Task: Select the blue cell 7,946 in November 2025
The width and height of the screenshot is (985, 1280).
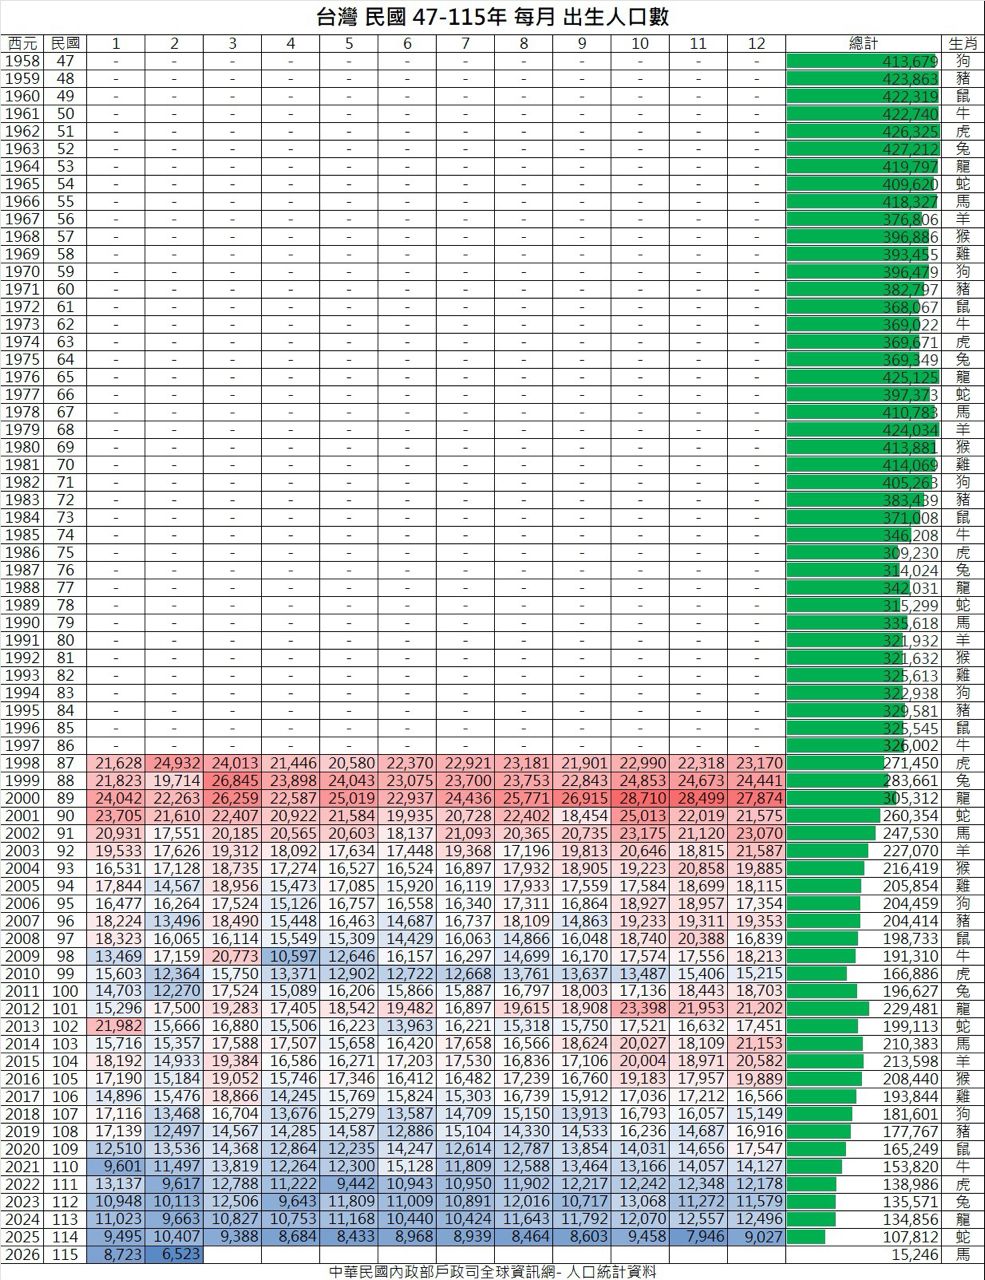Action: [x=698, y=1236]
